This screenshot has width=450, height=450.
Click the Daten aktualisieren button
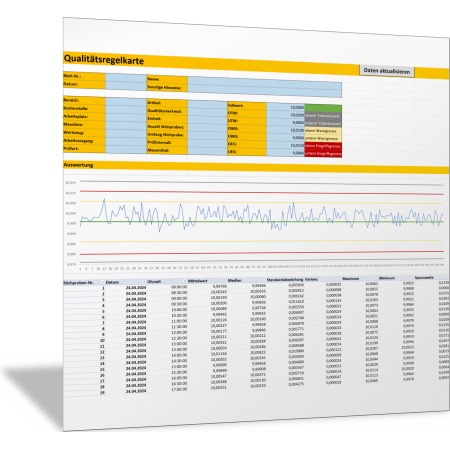(x=387, y=71)
